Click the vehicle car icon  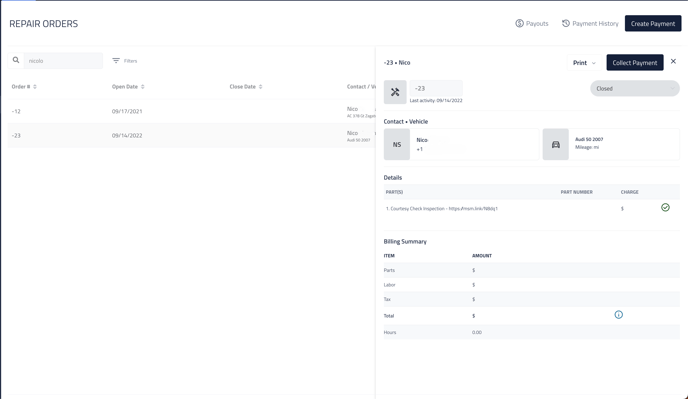(555, 144)
